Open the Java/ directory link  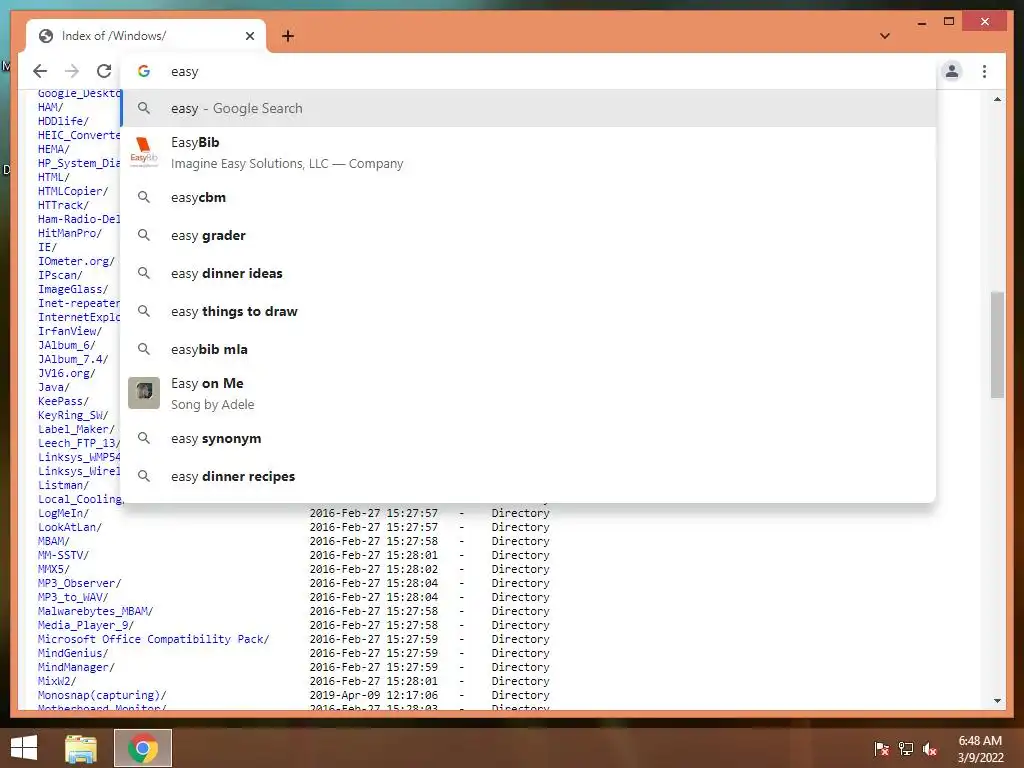[x=54, y=387]
